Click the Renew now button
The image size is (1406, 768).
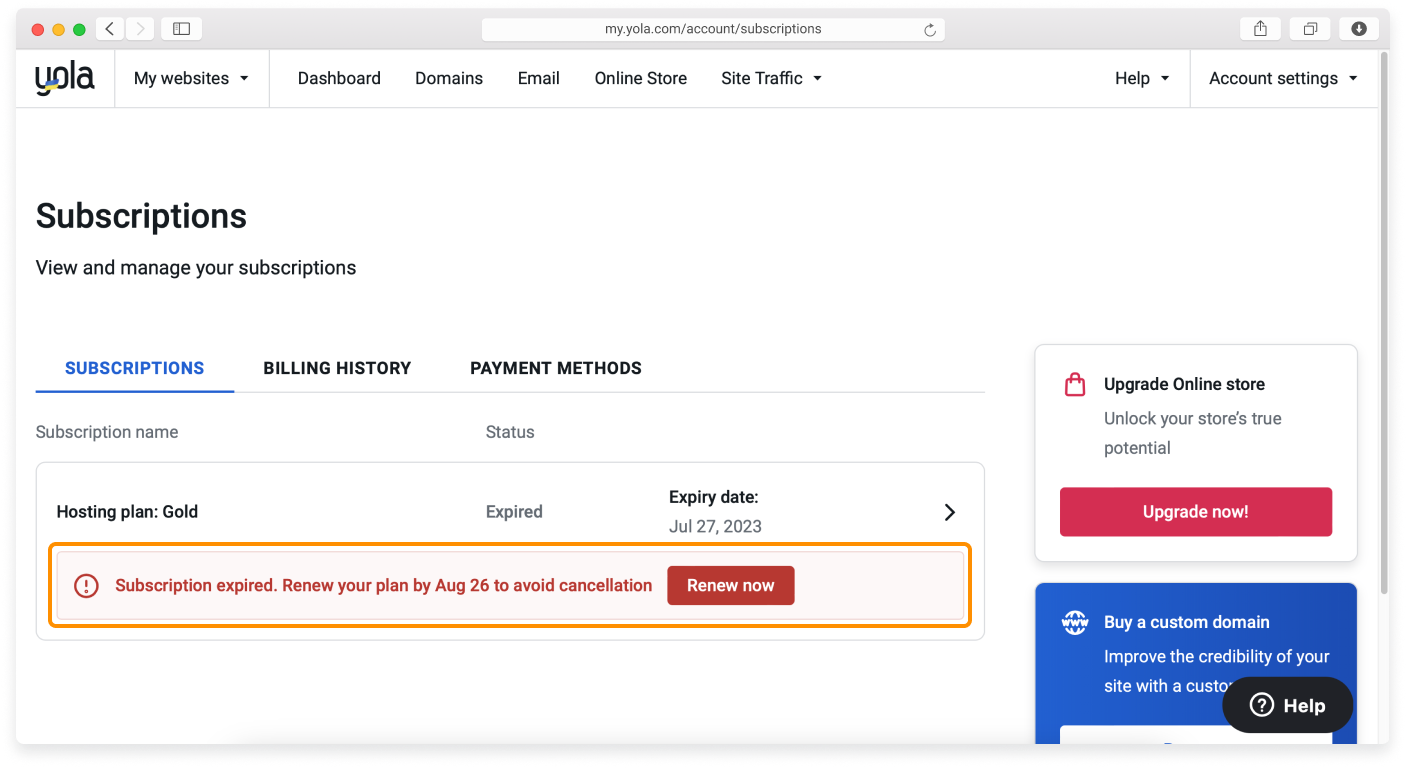(731, 585)
